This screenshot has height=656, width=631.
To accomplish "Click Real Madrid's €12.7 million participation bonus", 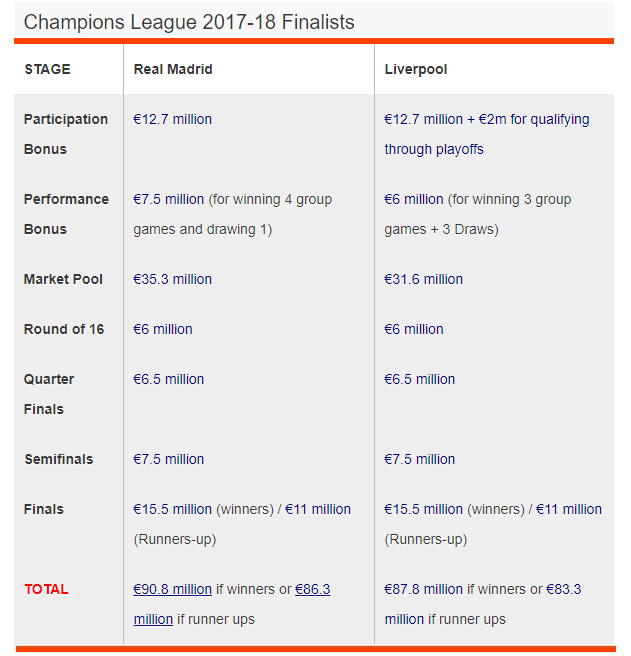I will pos(172,119).
